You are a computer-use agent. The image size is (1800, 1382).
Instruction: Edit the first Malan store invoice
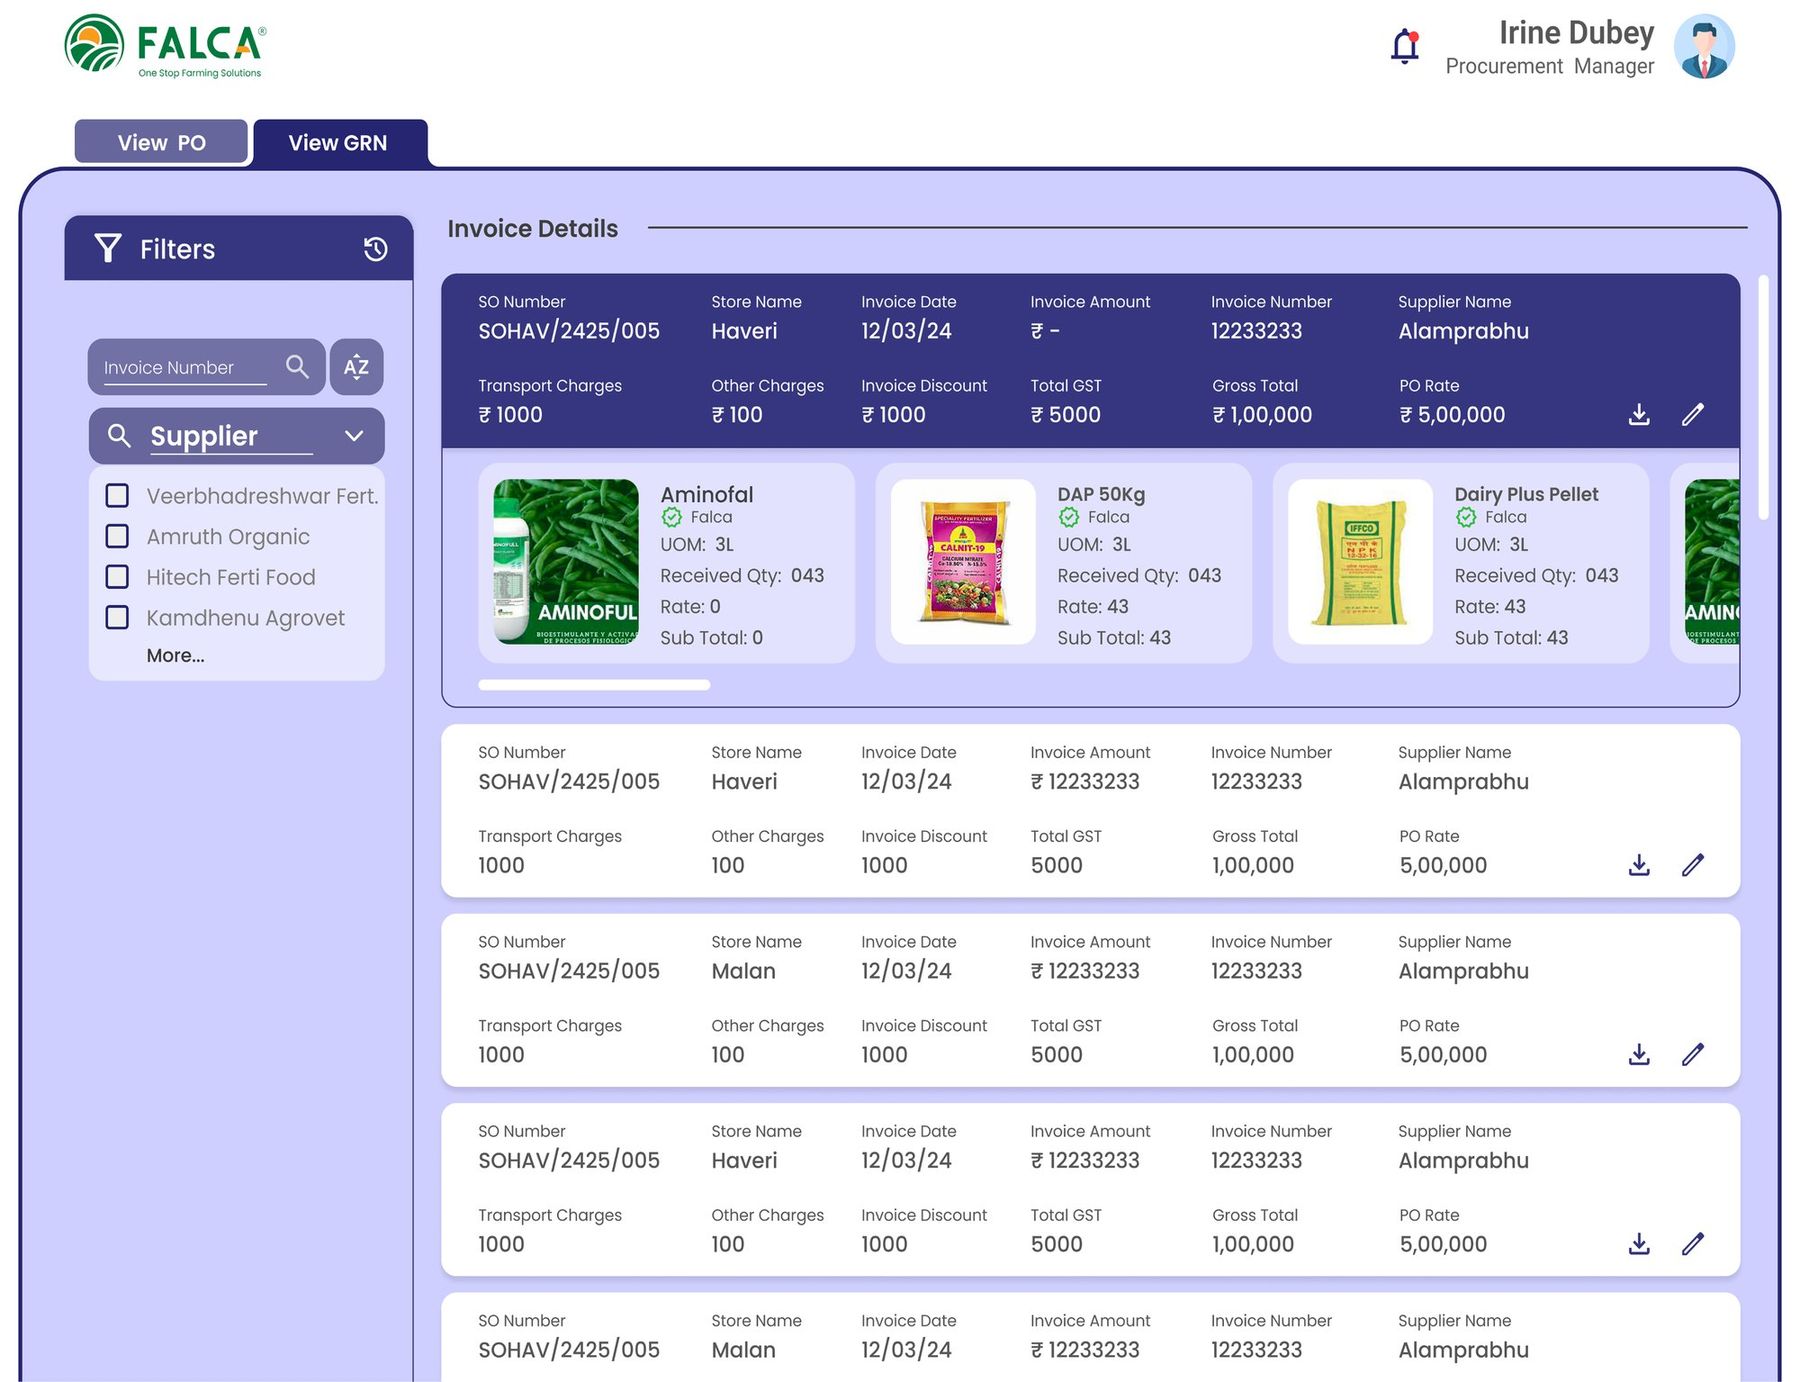pos(1692,1054)
